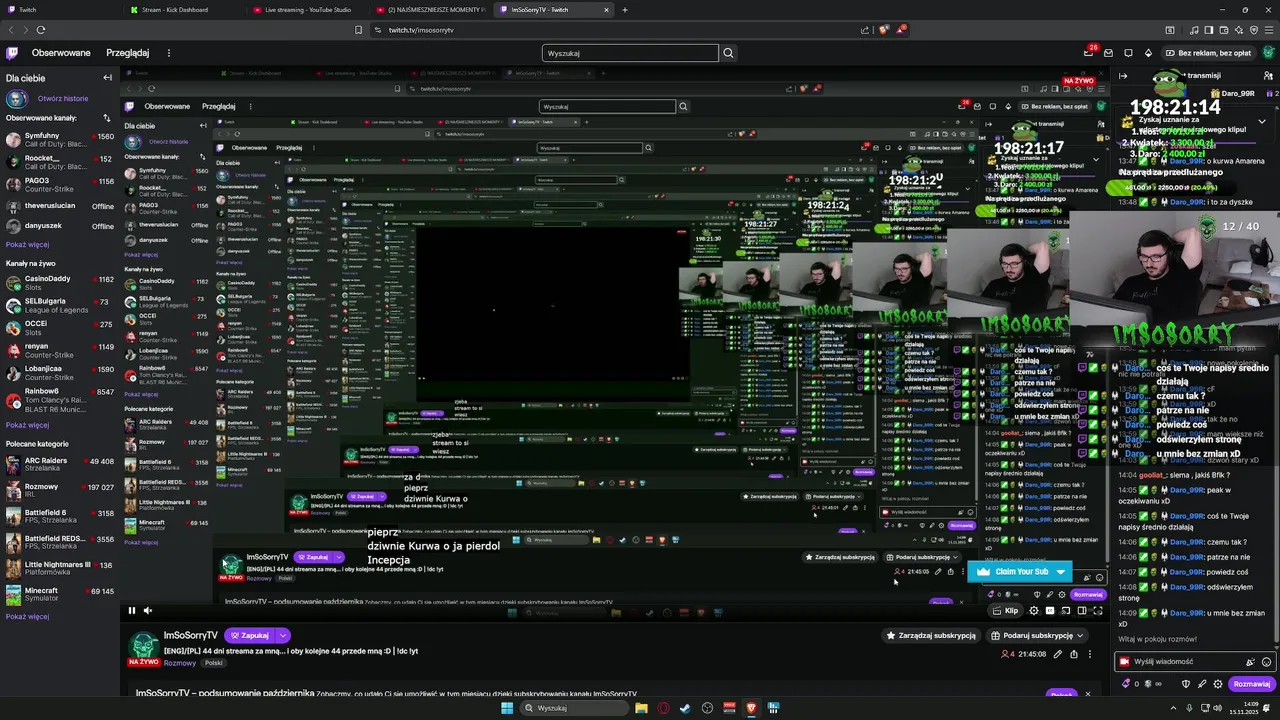Mute the stream player volume
The height and width of the screenshot is (720, 1280).
pos(147,610)
